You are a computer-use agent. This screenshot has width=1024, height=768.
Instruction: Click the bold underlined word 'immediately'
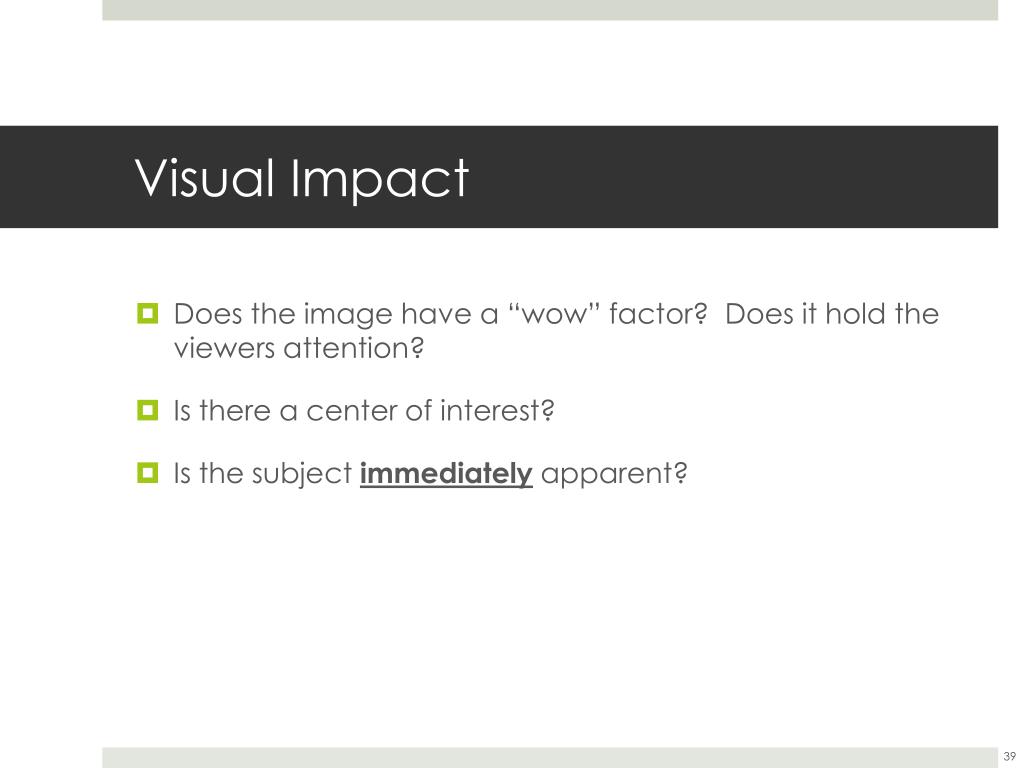(x=446, y=473)
